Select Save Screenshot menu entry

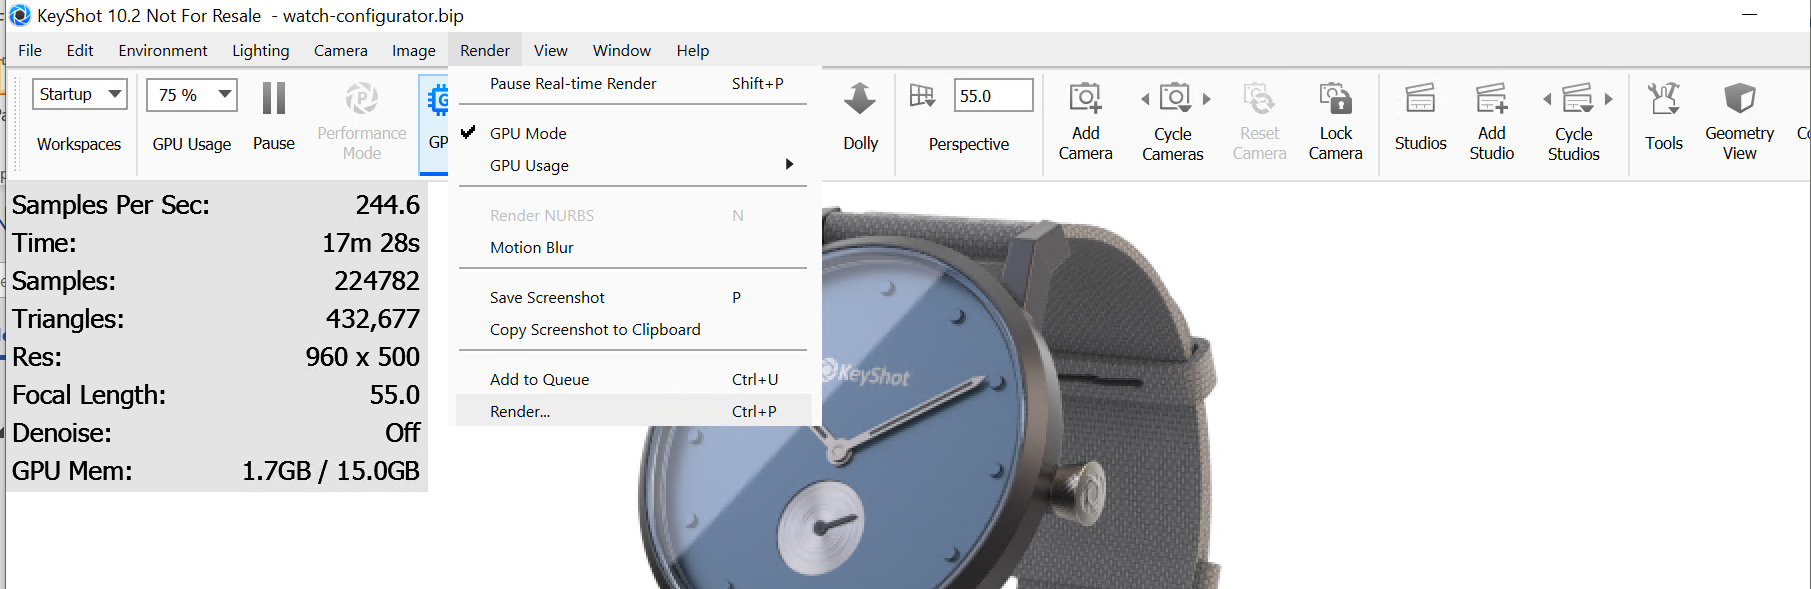click(x=547, y=298)
